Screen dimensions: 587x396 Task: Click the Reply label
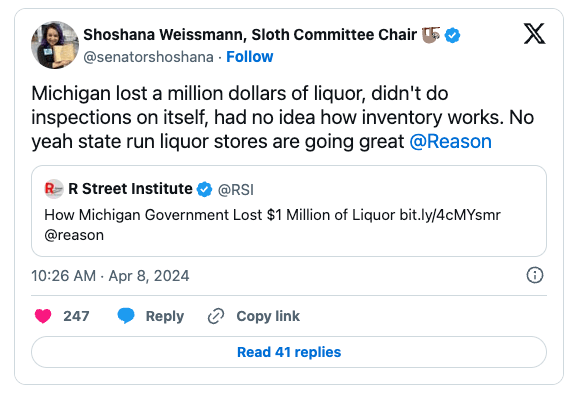click(x=165, y=316)
